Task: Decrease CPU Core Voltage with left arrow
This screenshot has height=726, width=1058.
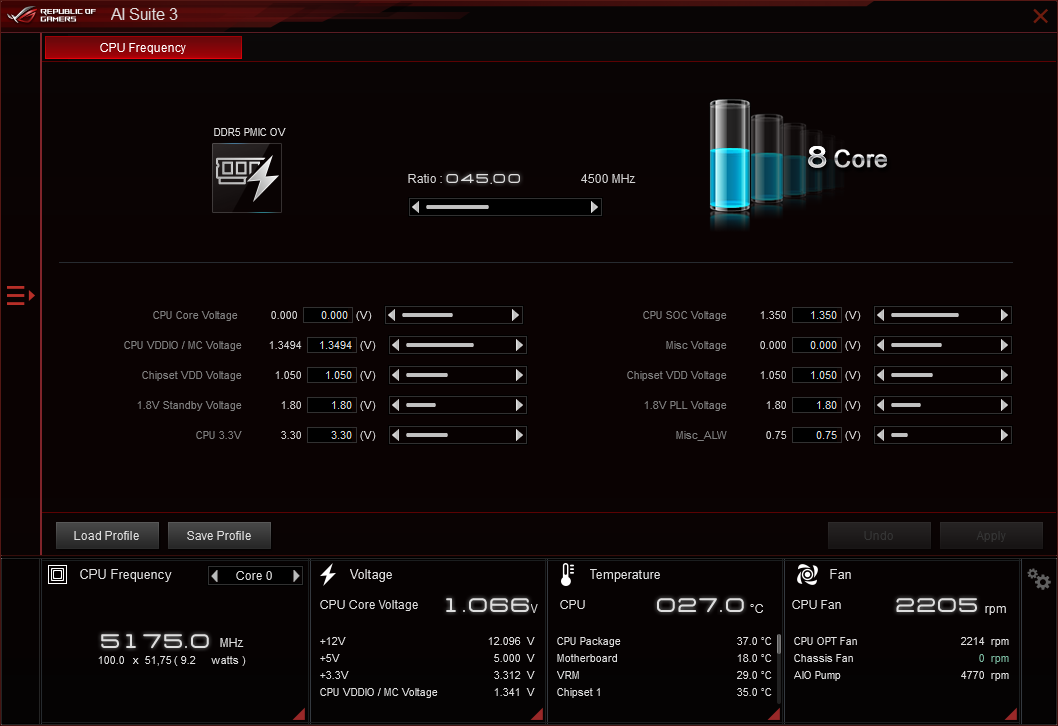Action: click(391, 315)
